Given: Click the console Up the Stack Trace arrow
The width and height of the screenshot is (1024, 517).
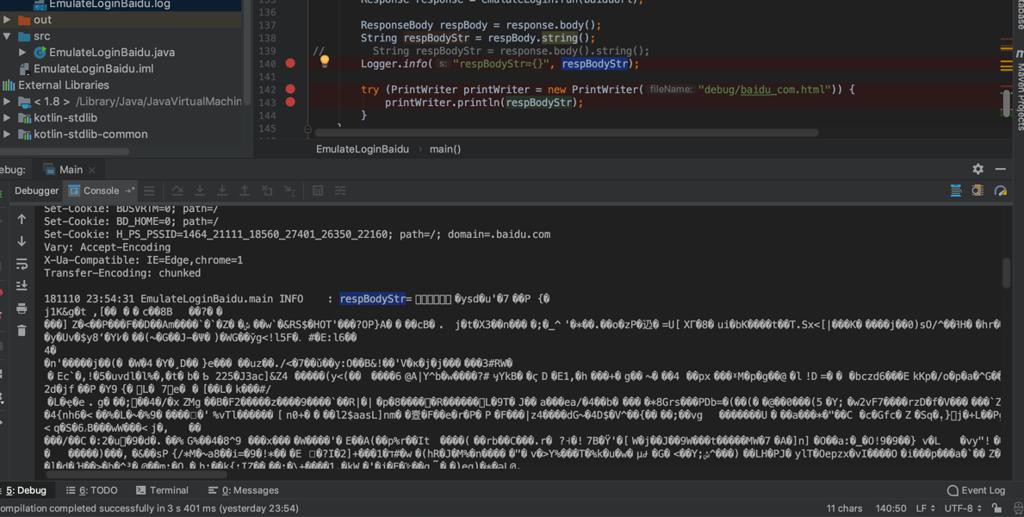Looking at the screenshot, I should [22, 219].
